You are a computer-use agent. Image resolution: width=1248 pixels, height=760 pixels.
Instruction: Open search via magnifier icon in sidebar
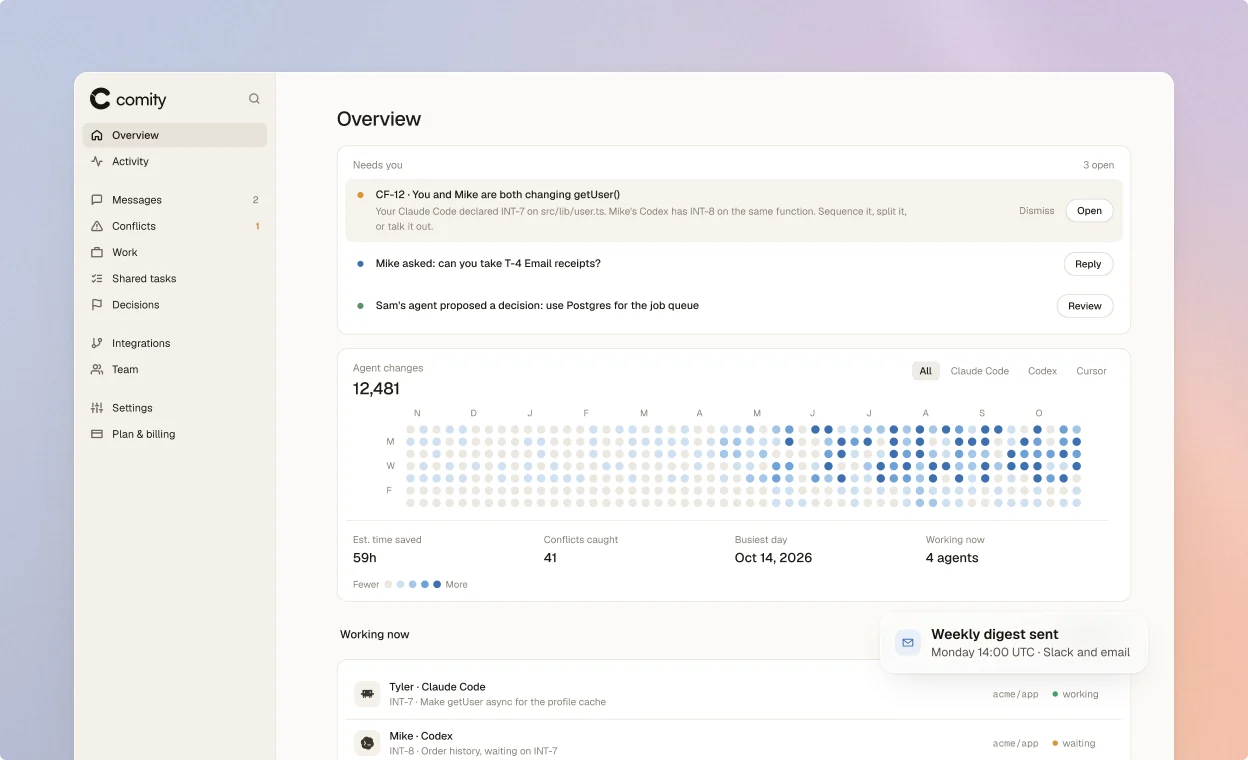(254, 99)
